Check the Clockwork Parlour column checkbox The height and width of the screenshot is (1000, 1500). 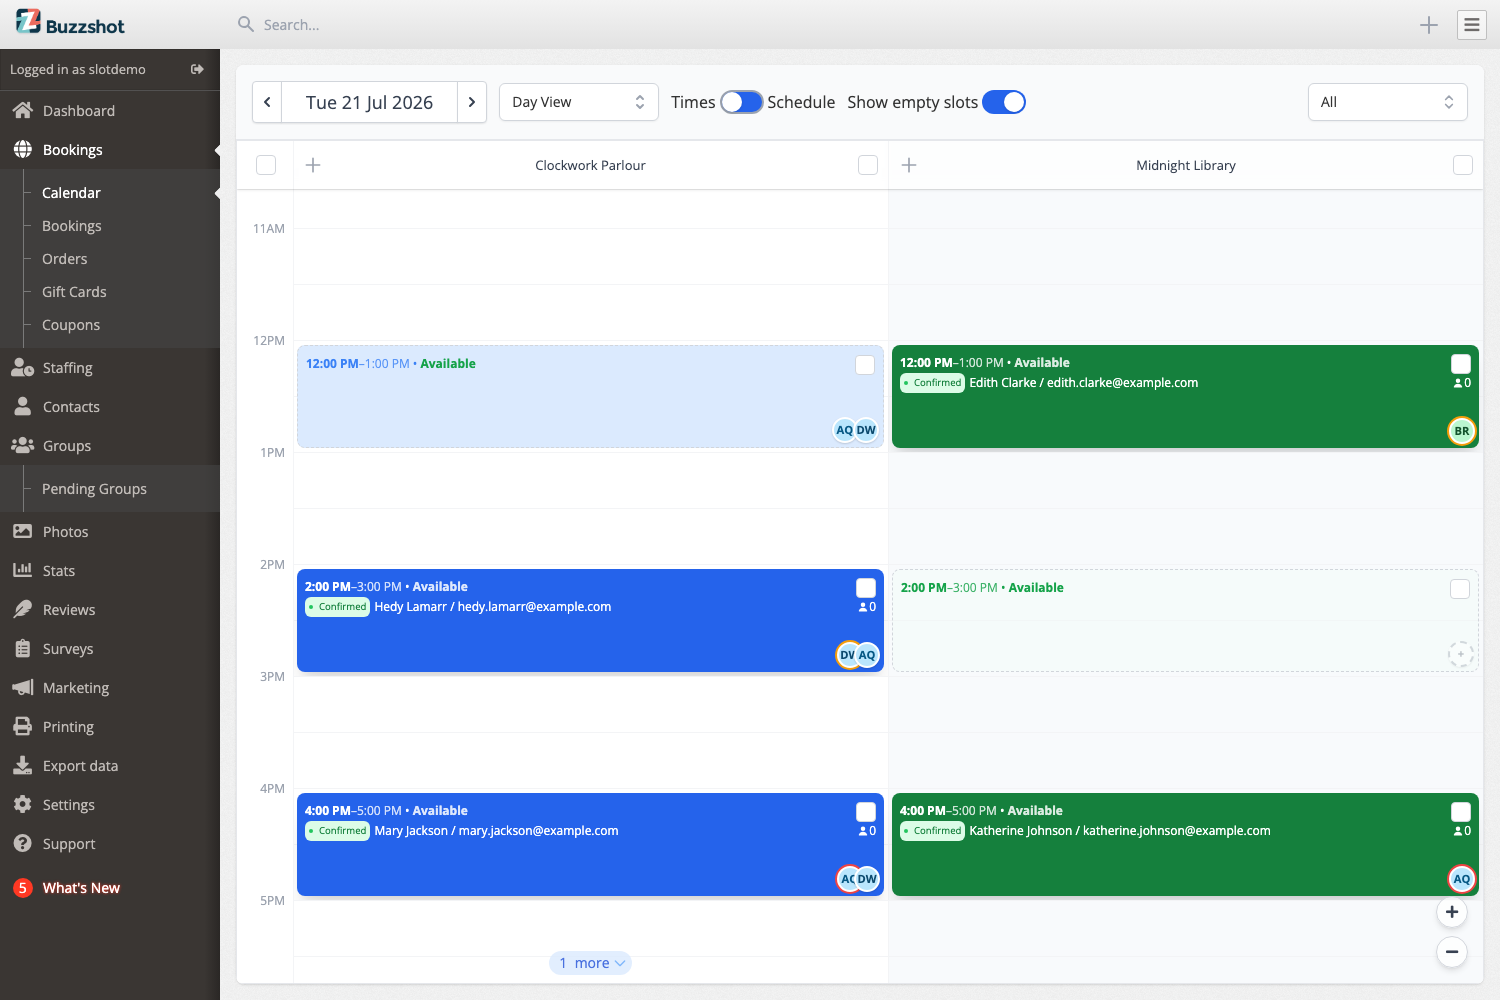pos(868,165)
